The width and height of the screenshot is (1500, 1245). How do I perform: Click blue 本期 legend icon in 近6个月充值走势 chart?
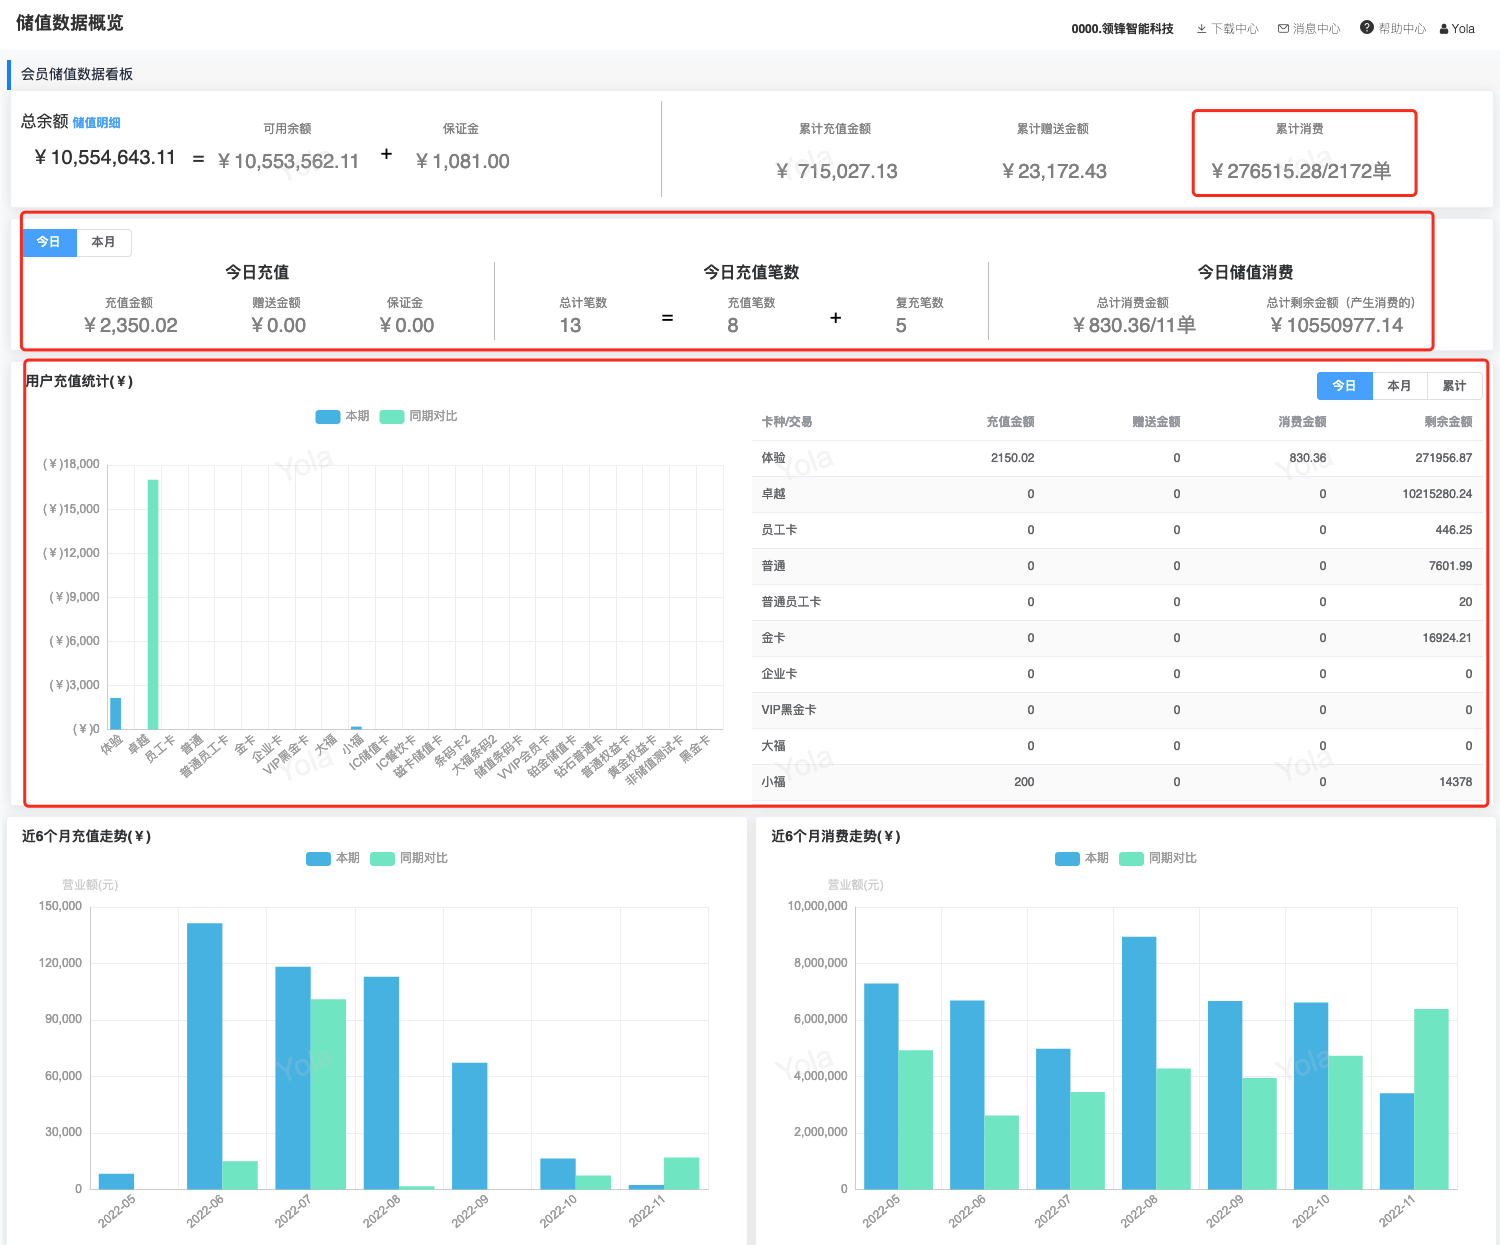click(x=318, y=859)
